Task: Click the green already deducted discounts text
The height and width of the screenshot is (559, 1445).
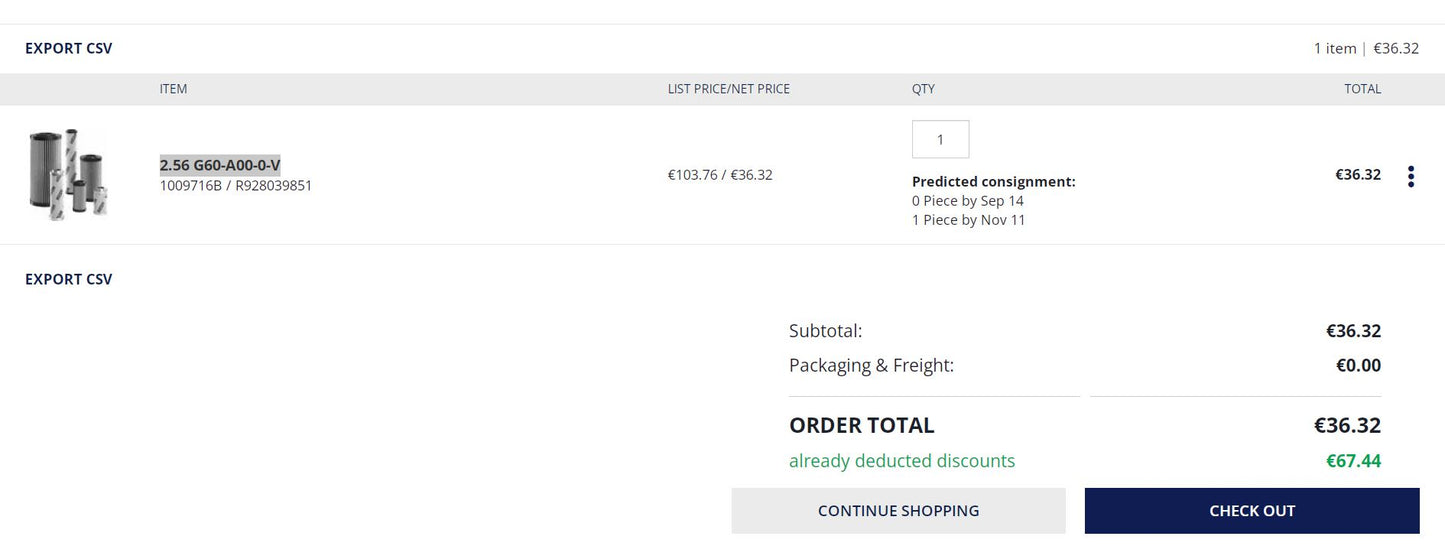Action: pyautogui.click(x=901, y=461)
